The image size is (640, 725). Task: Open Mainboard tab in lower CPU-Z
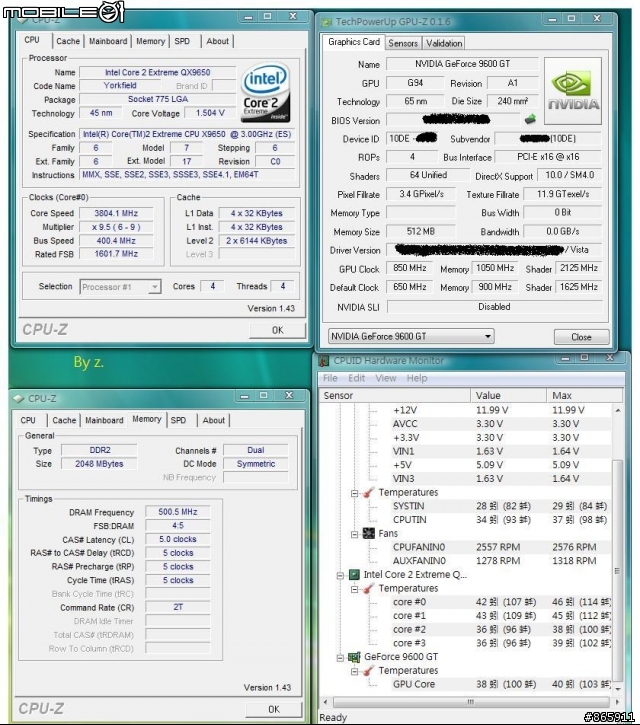tap(104, 420)
